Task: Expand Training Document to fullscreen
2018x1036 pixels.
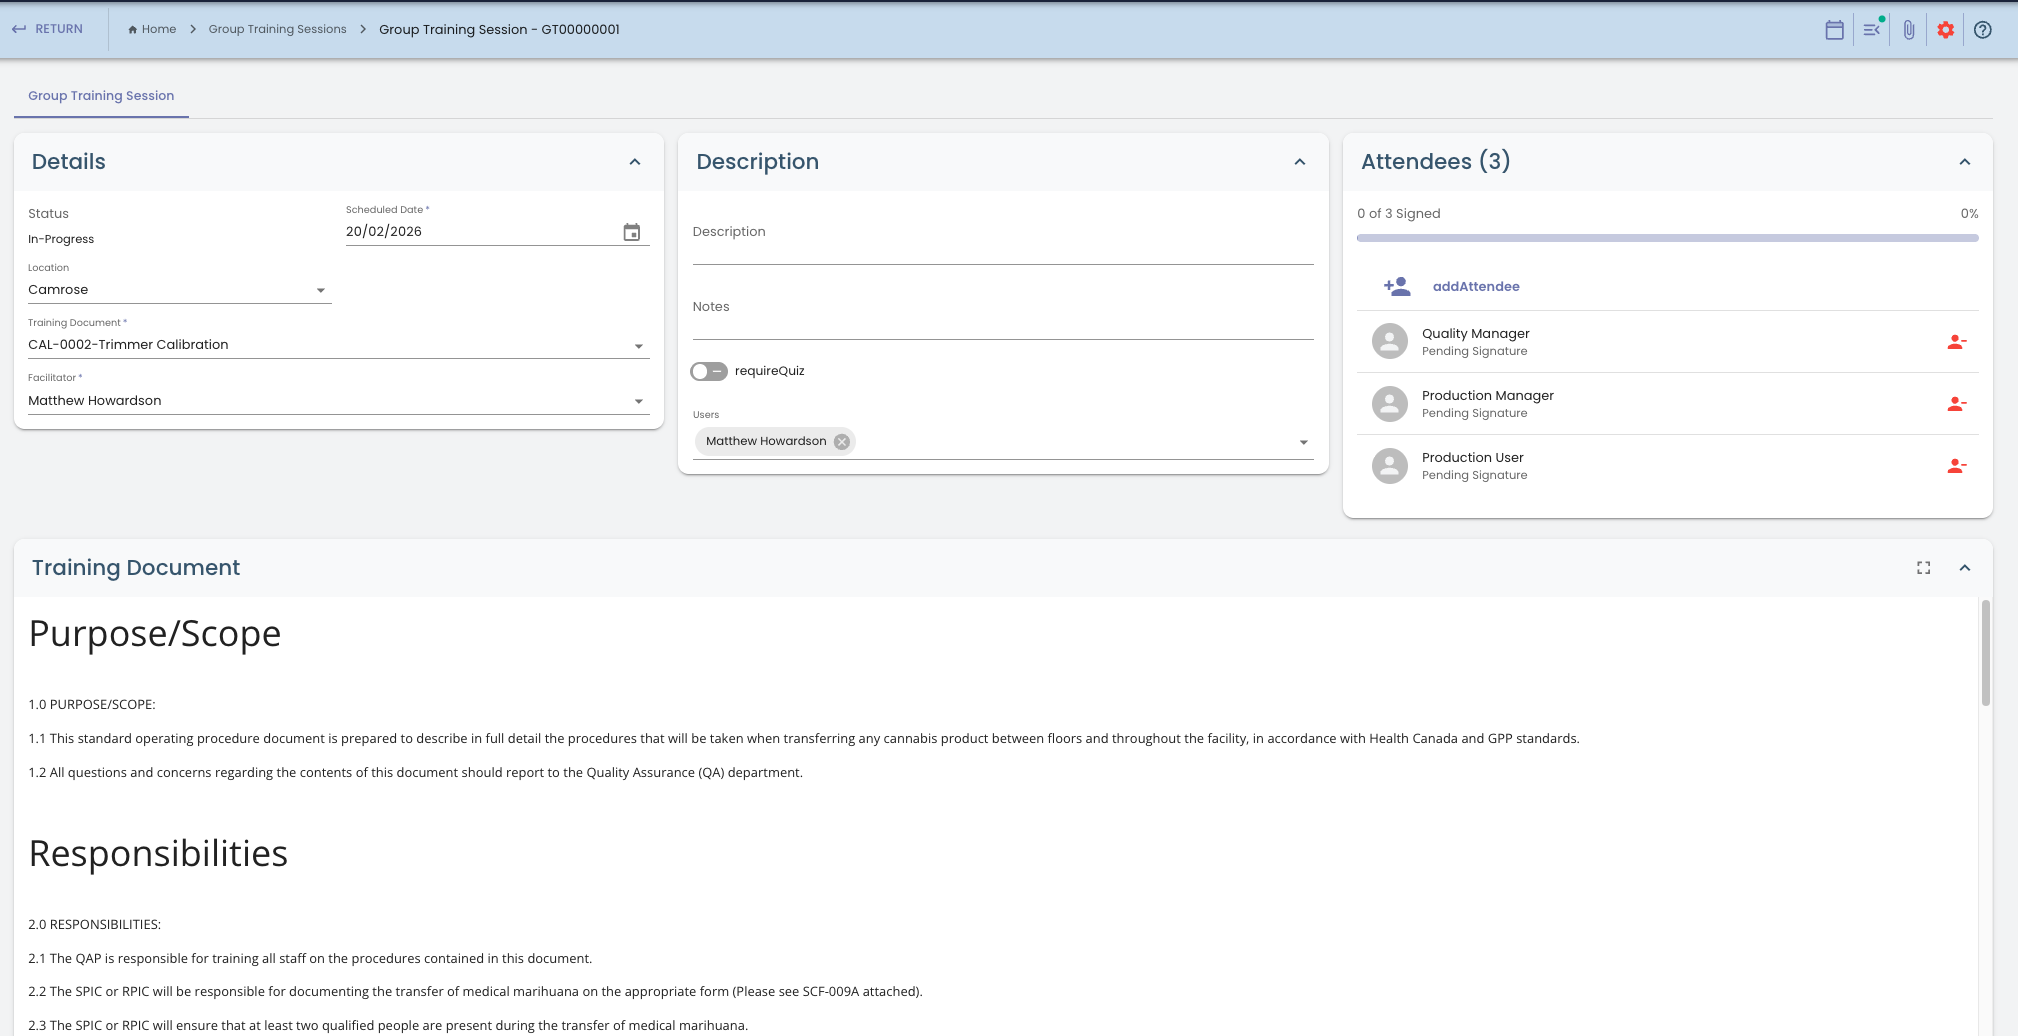Action: click(x=1923, y=568)
